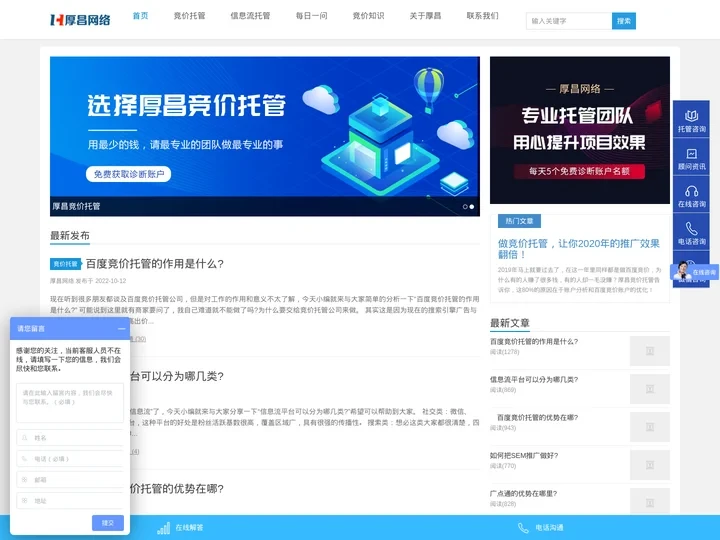Open the 电话咨询 phone sidebar icon
The height and width of the screenshot is (540, 720).
click(x=691, y=233)
